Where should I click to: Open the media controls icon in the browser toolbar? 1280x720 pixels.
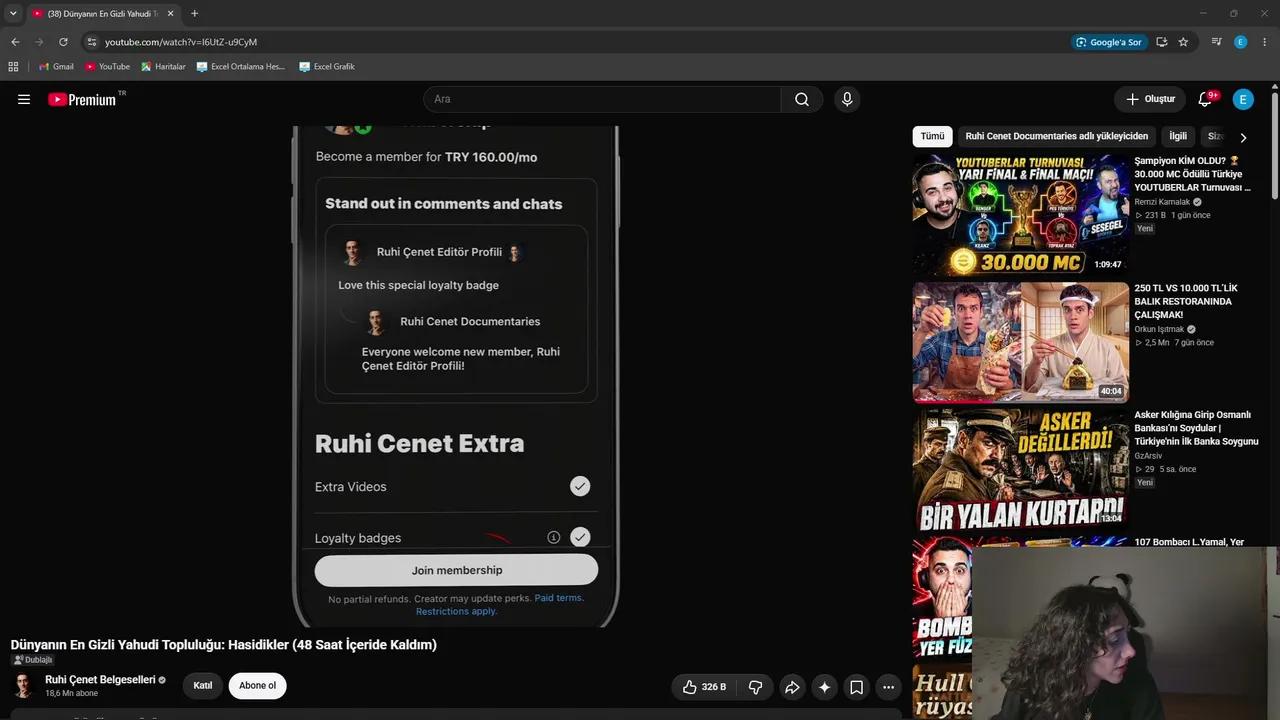tap(1216, 42)
